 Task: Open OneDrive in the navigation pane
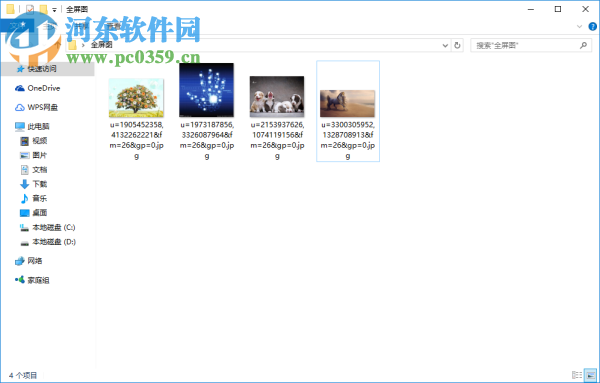coord(38,88)
